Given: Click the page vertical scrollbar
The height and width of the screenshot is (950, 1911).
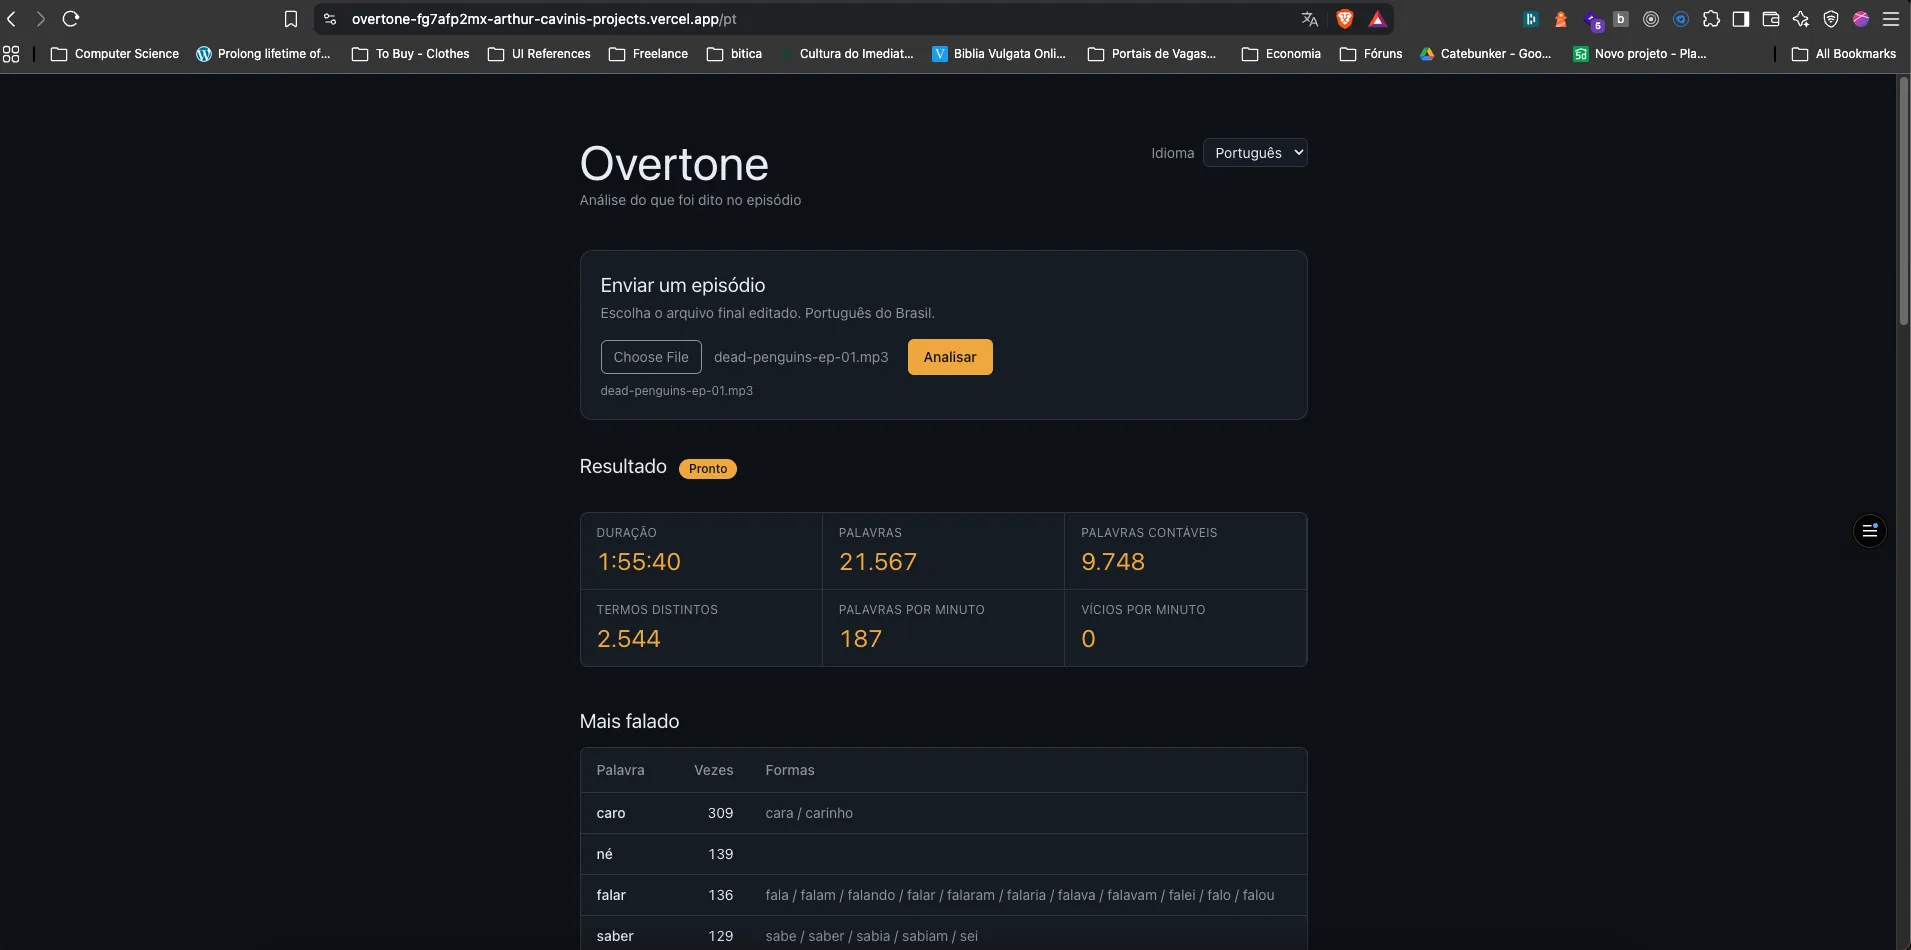Looking at the screenshot, I should 1903,200.
